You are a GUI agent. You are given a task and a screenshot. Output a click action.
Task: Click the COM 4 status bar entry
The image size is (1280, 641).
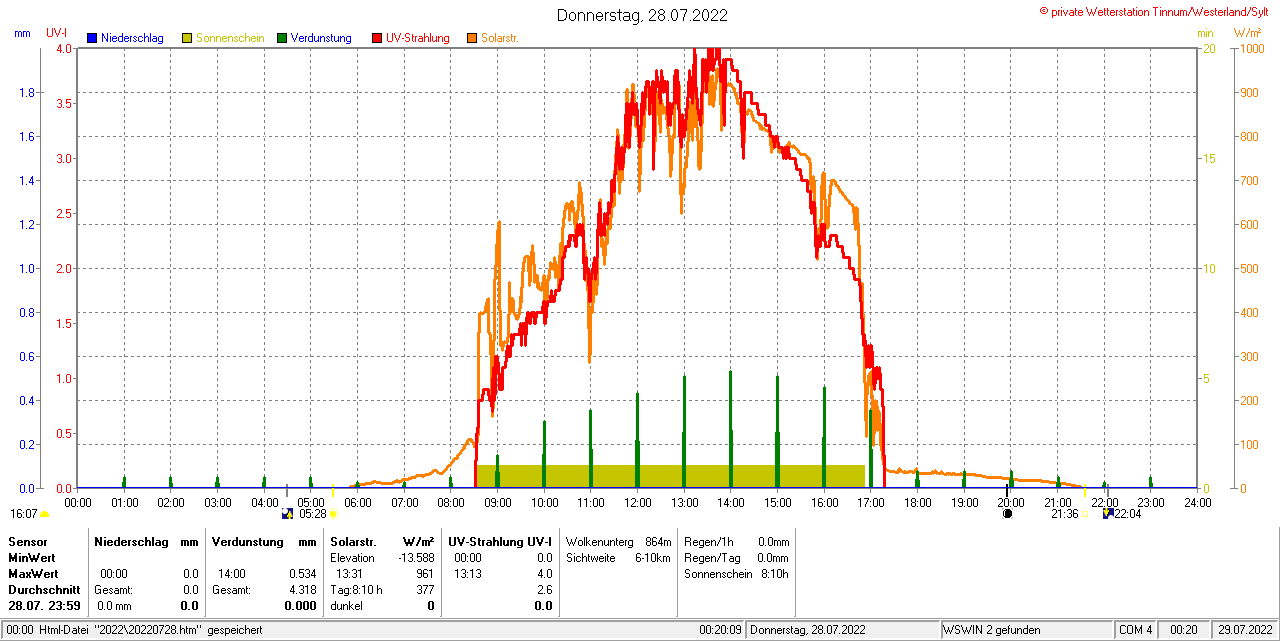[1136, 630]
